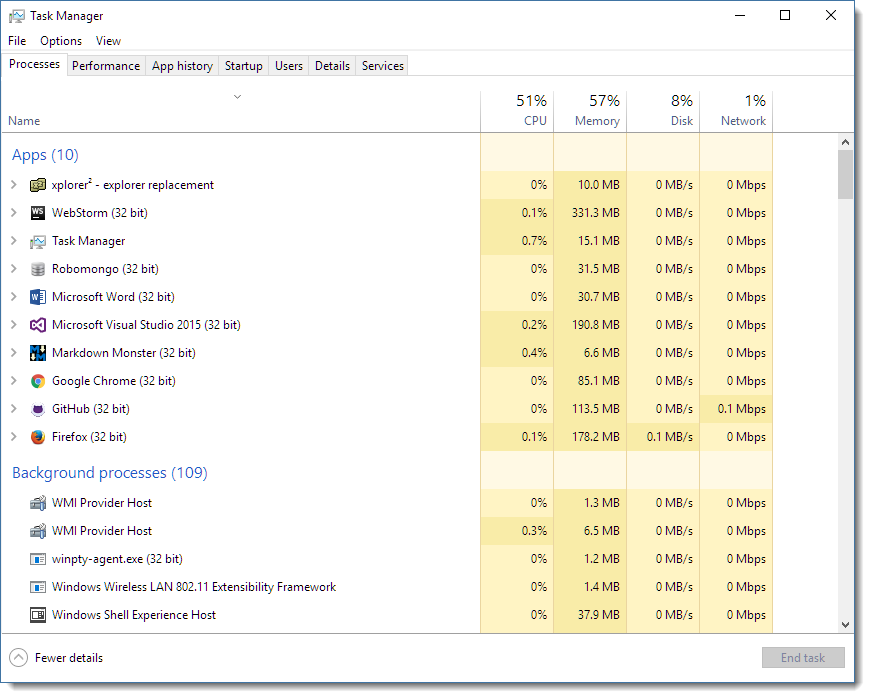Select the Markdown Monster app icon

[x=37, y=352]
